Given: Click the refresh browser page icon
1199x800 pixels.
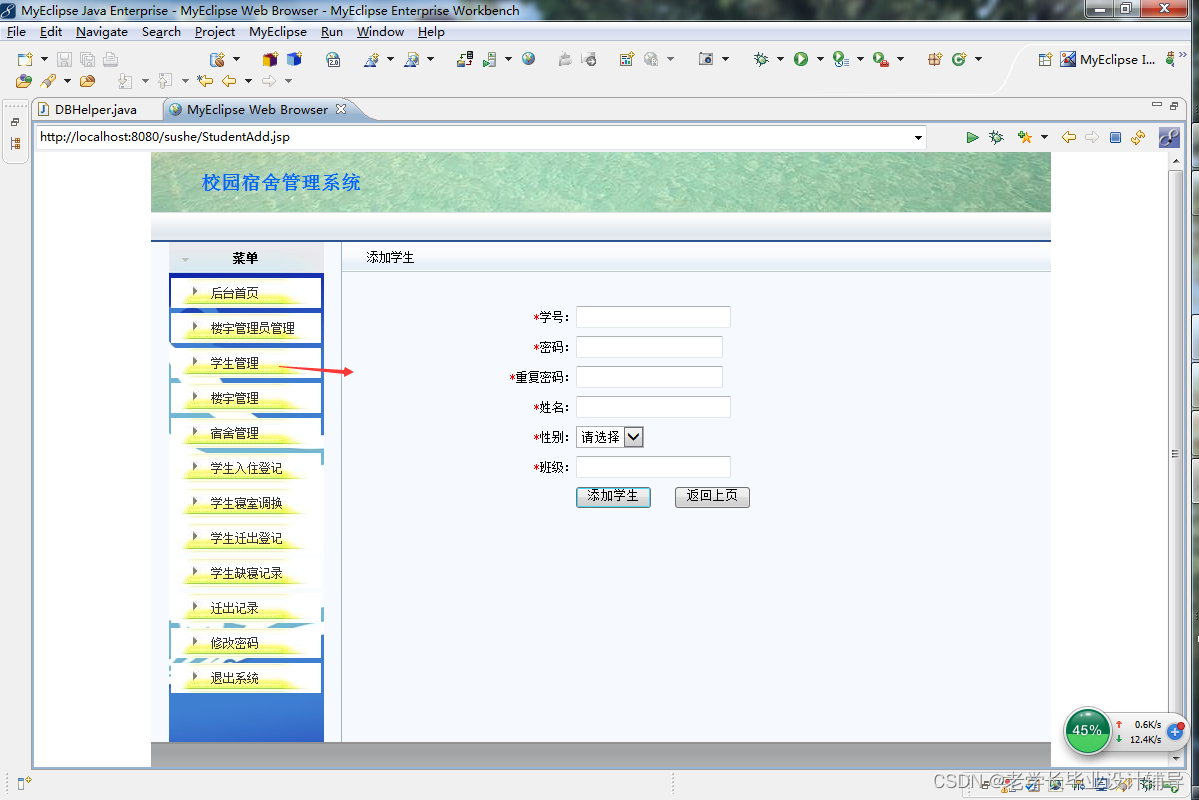Looking at the screenshot, I should click(1138, 137).
